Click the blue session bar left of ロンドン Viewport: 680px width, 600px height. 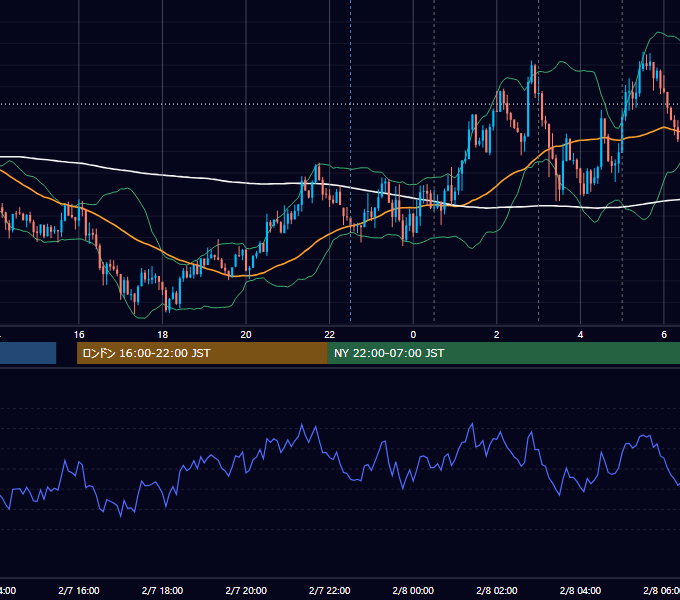(28, 353)
